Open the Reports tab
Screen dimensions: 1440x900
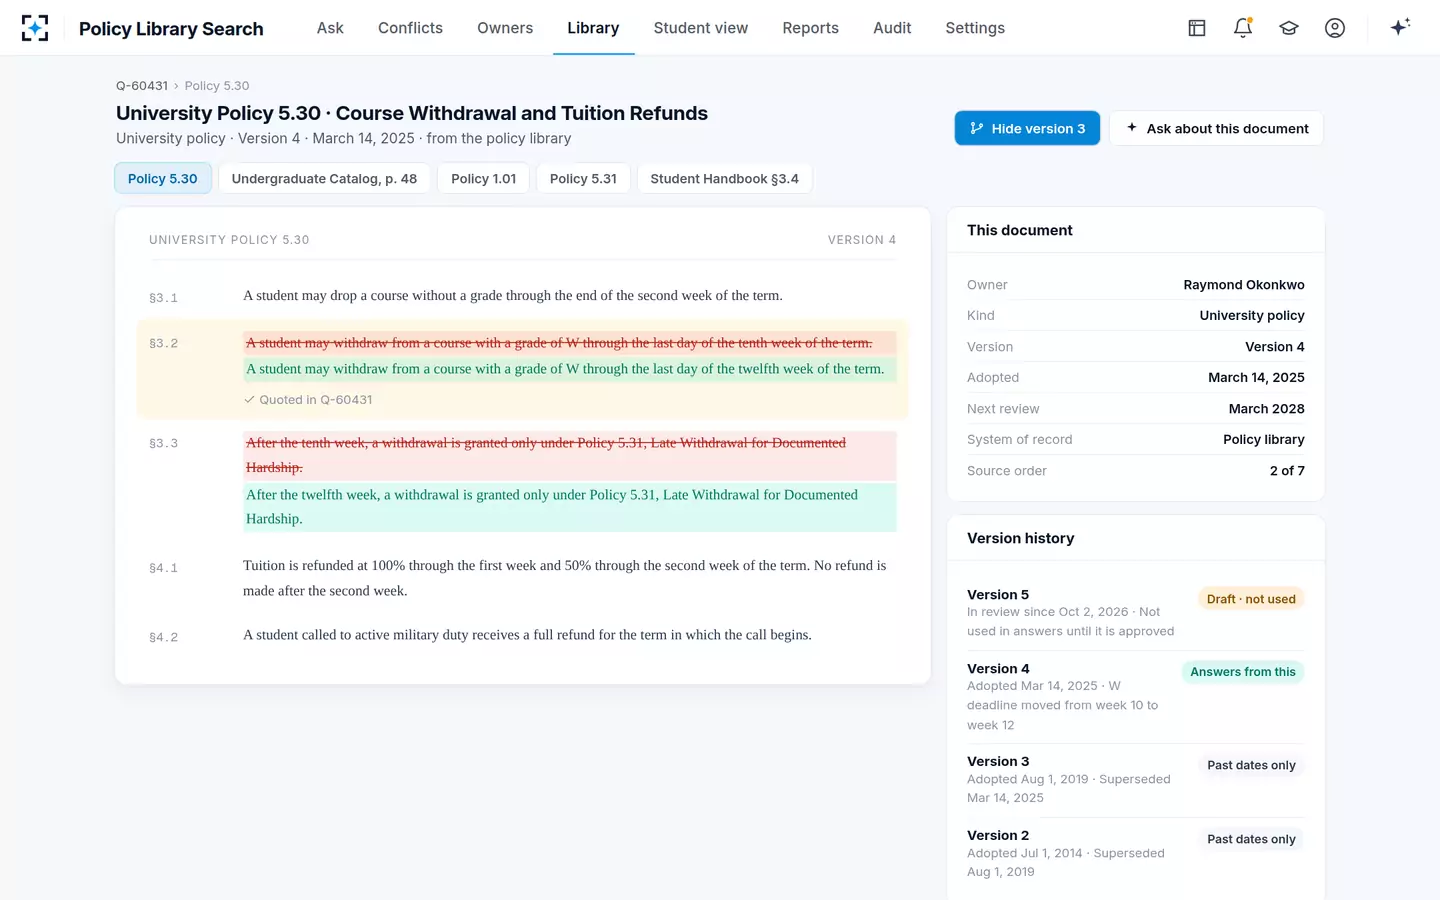[x=810, y=28]
